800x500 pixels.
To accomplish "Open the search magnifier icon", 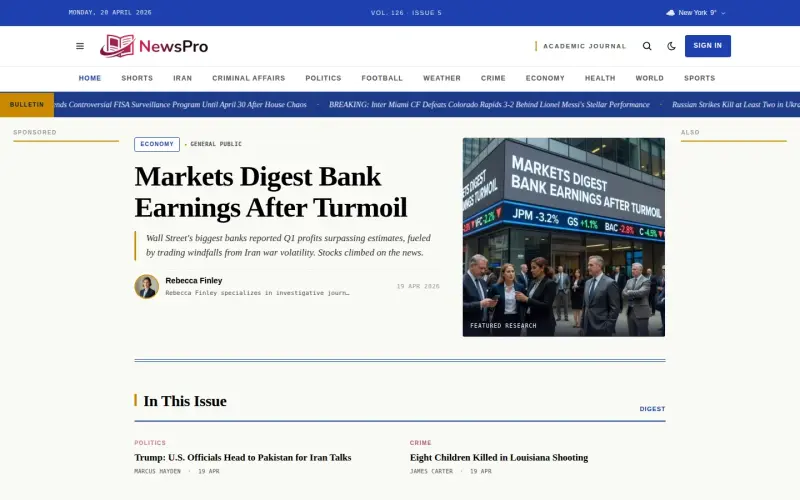I will [647, 46].
